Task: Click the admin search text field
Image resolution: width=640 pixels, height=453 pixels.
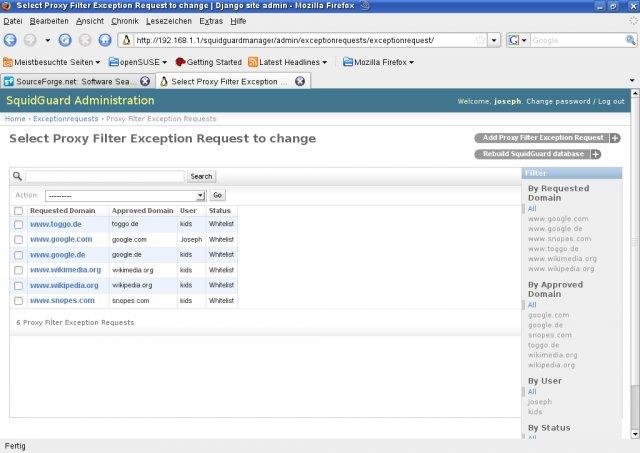Action: pyautogui.click(x=105, y=176)
